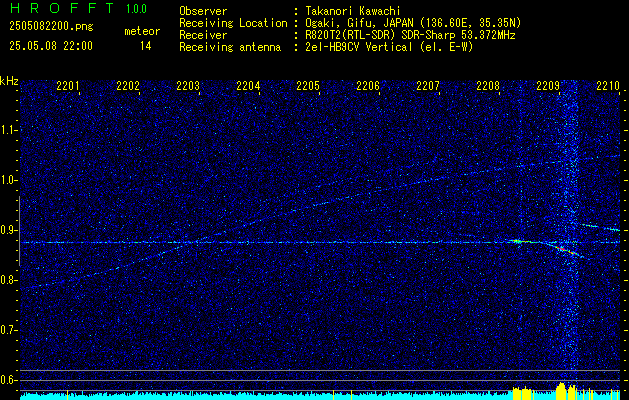
Task: Click time marker 2201
Action: click(68, 85)
